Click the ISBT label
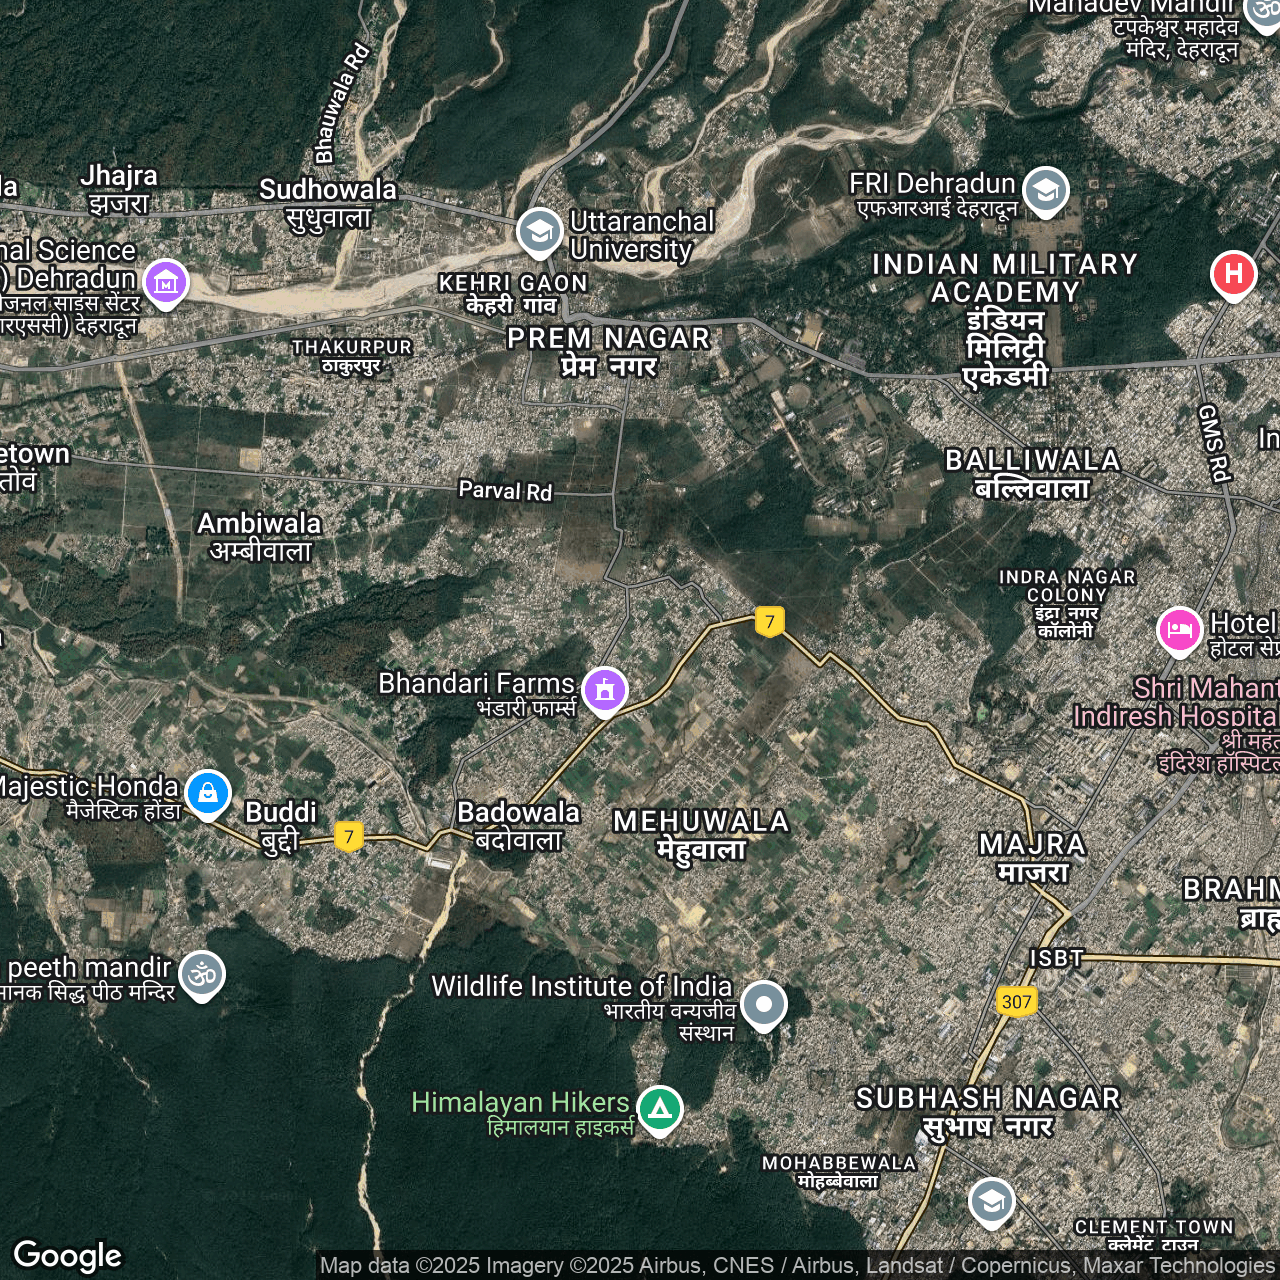Viewport: 1280px width, 1280px height. click(1056, 959)
